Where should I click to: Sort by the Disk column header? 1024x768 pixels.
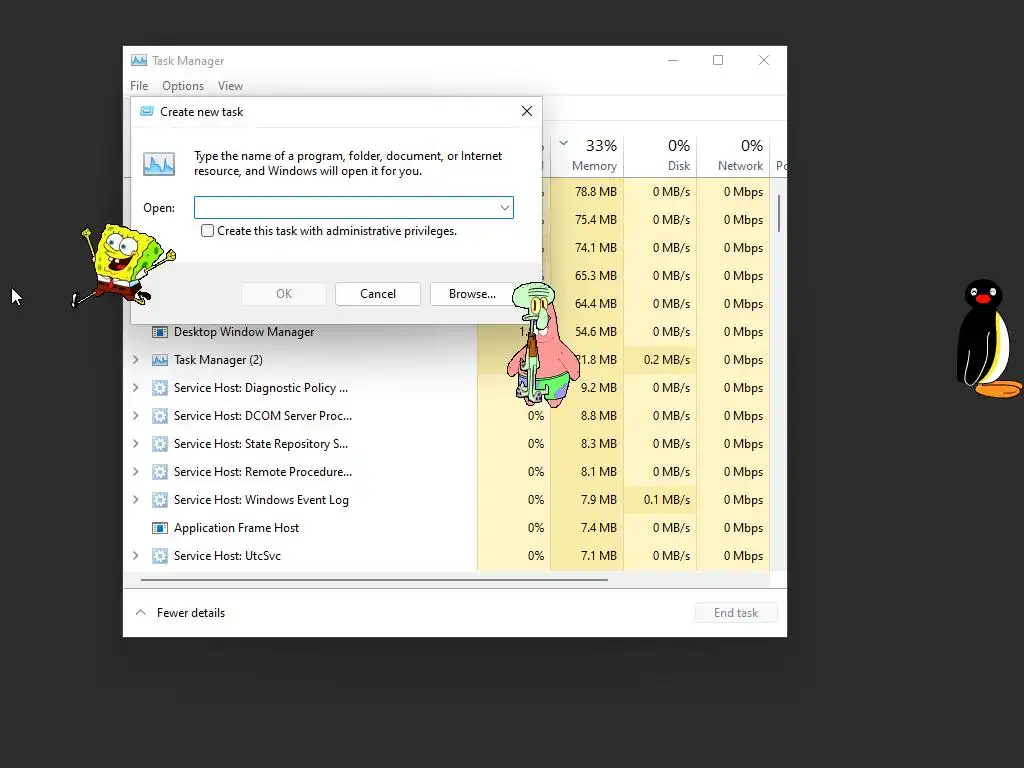click(x=660, y=155)
